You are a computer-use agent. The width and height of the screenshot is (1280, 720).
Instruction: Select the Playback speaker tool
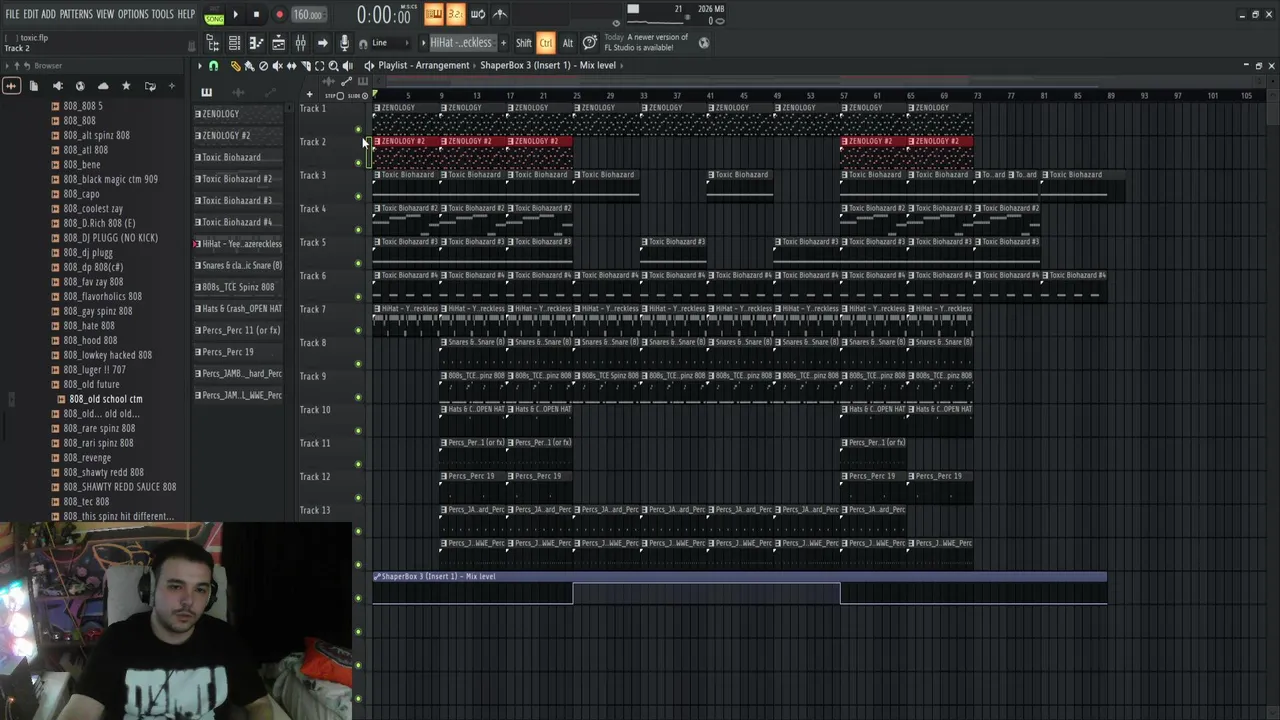tap(347, 66)
